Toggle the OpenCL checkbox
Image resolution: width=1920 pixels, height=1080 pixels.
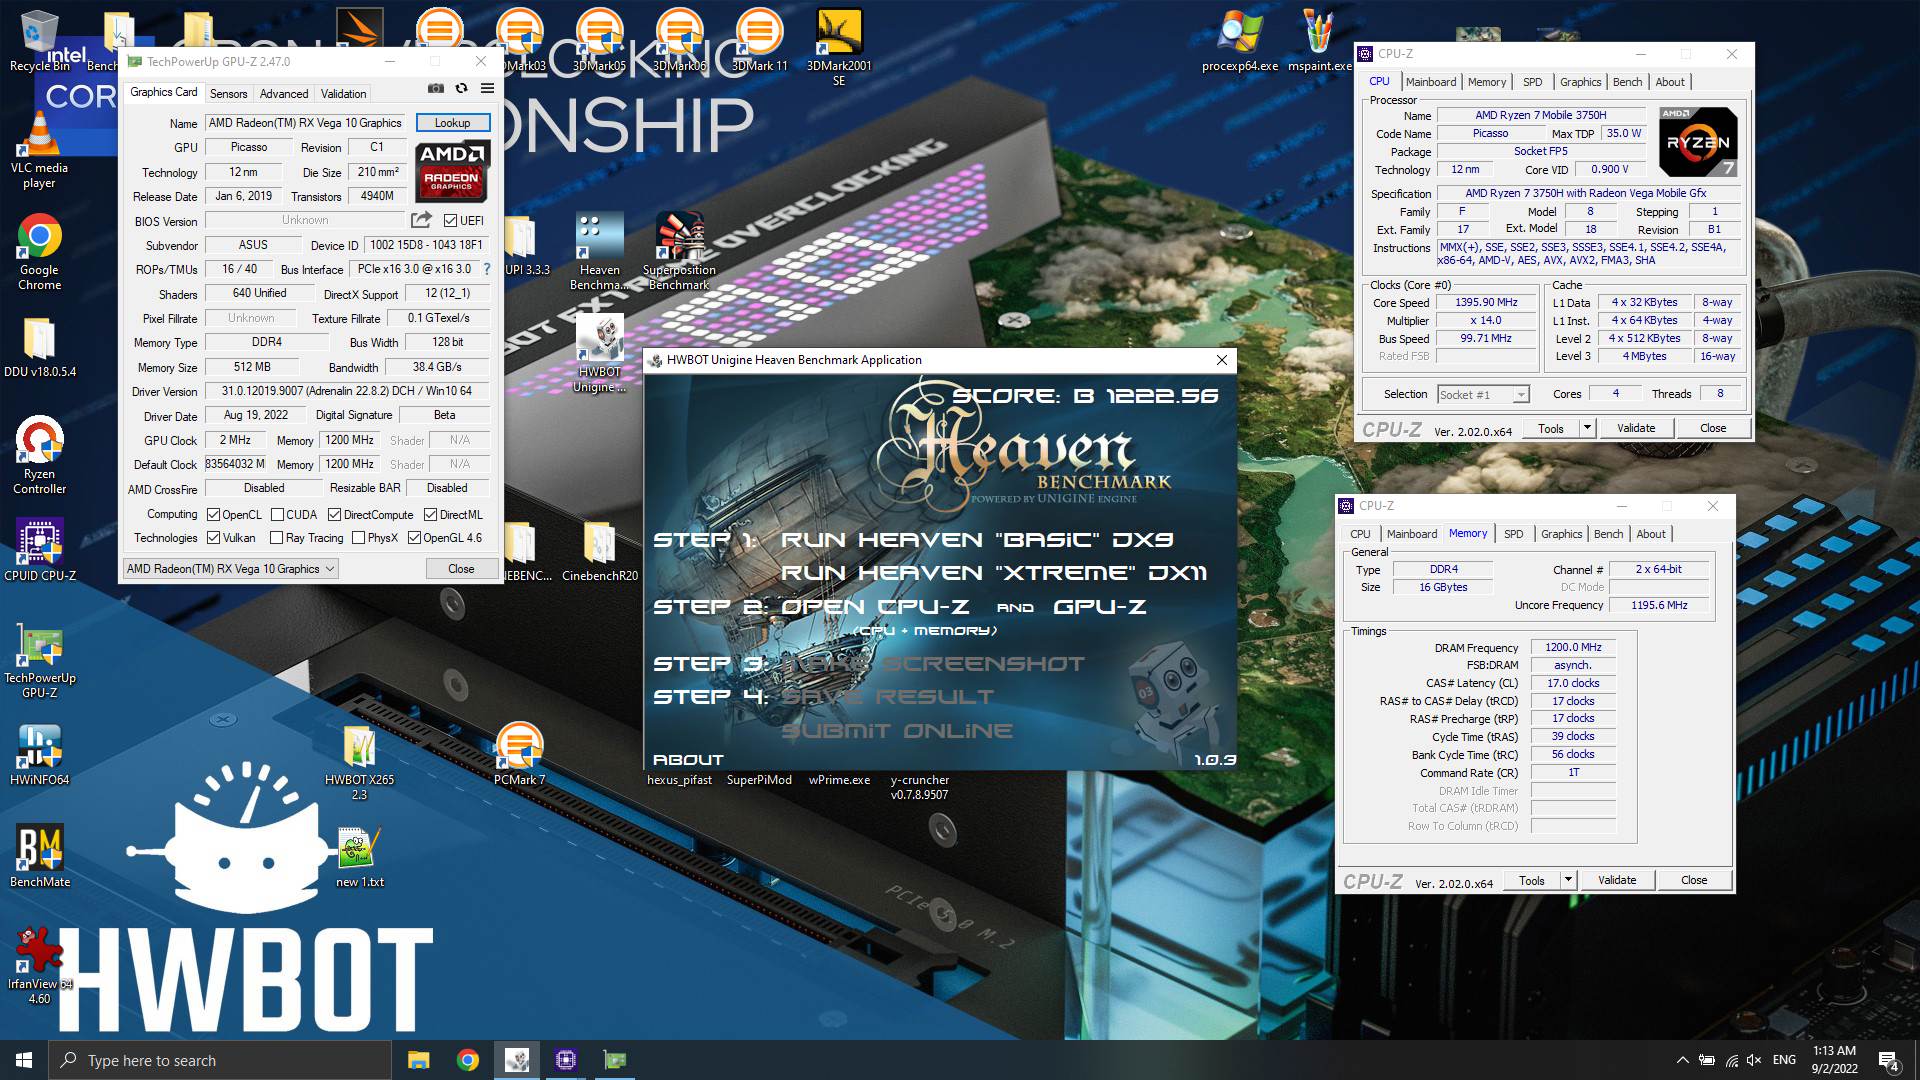(x=213, y=515)
